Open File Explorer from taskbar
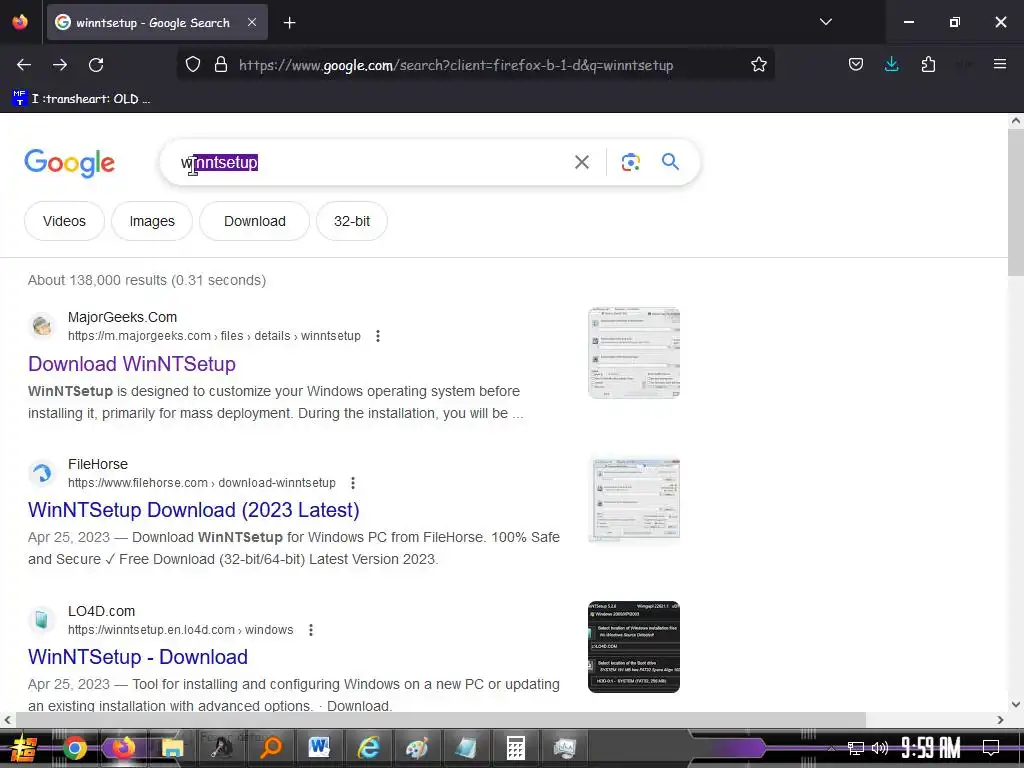This screenshot has height=768, width=1024. tap(172, 748)
